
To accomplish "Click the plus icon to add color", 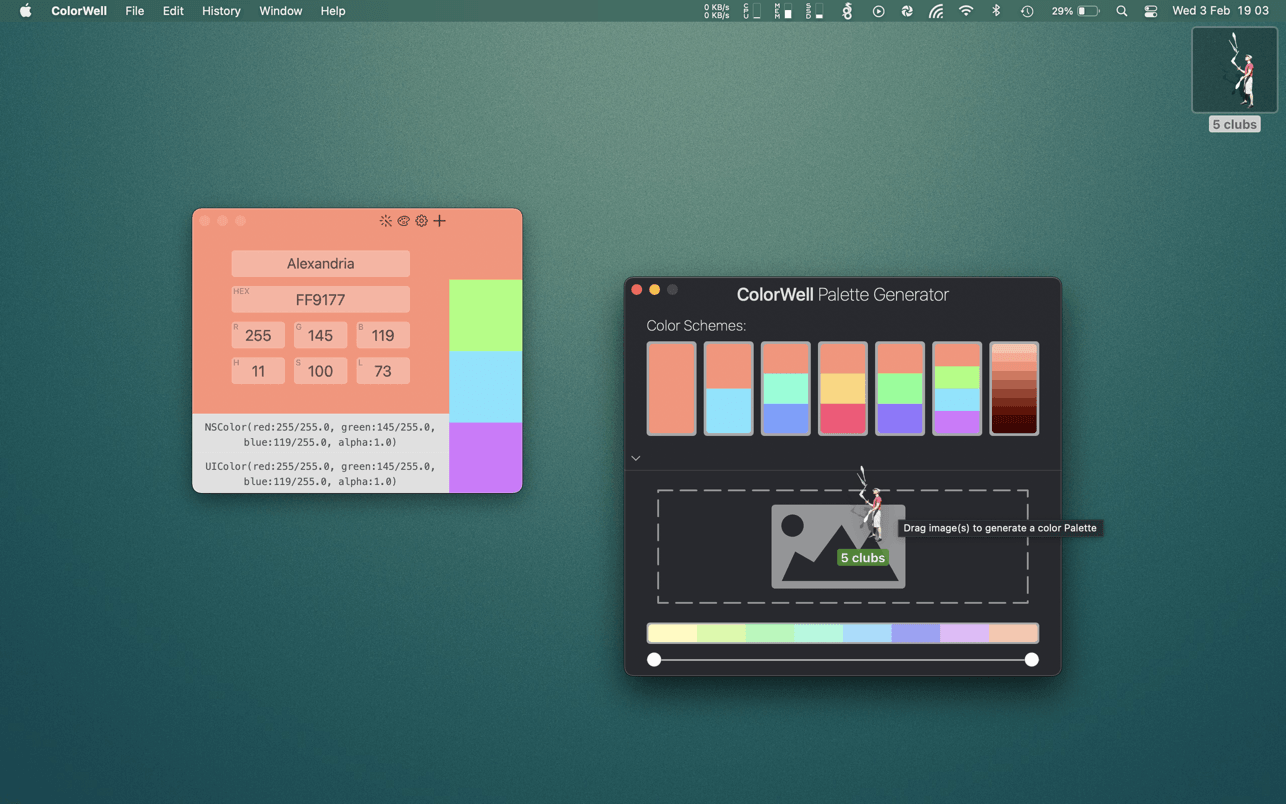I will coord(439,221).
